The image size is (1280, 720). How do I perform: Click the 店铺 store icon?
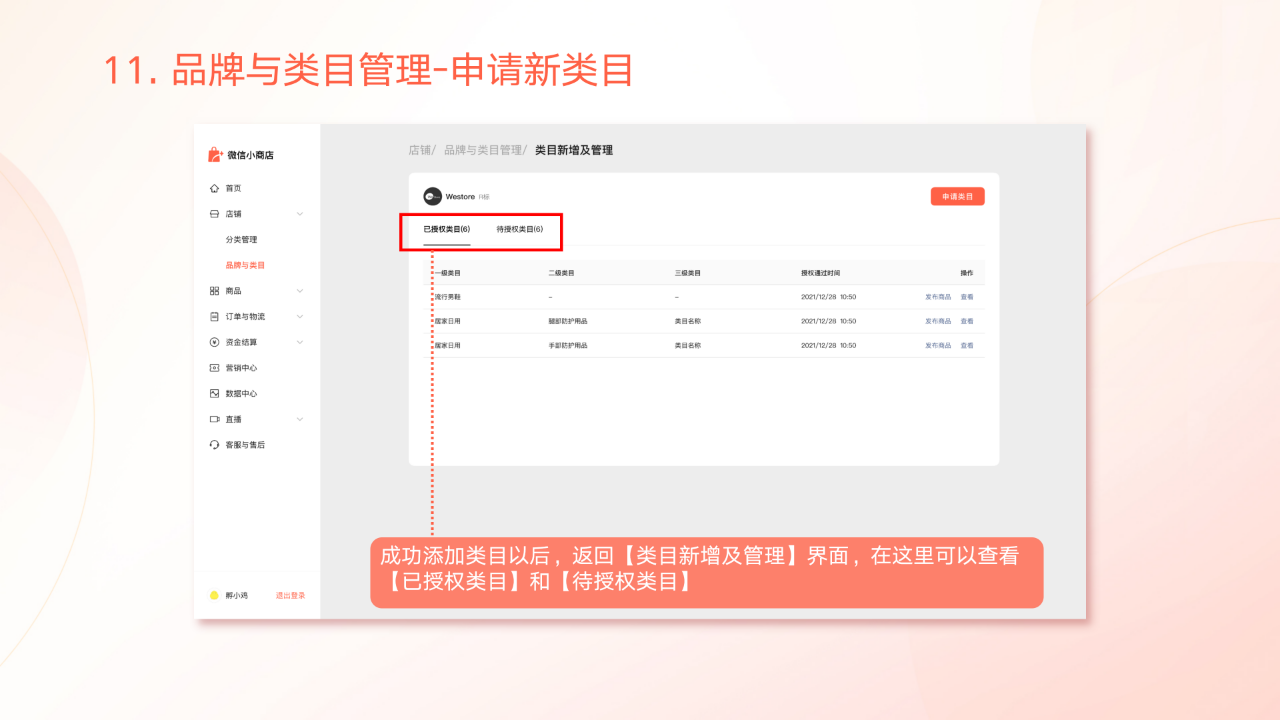[x=214, y=214]
